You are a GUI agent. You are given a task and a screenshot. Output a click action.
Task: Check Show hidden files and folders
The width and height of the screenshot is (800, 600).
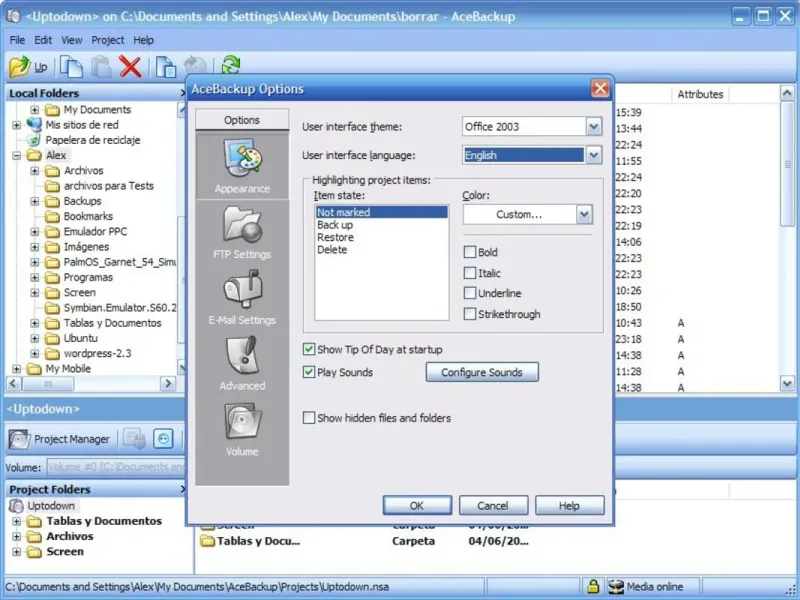click(x=309, y=418)
